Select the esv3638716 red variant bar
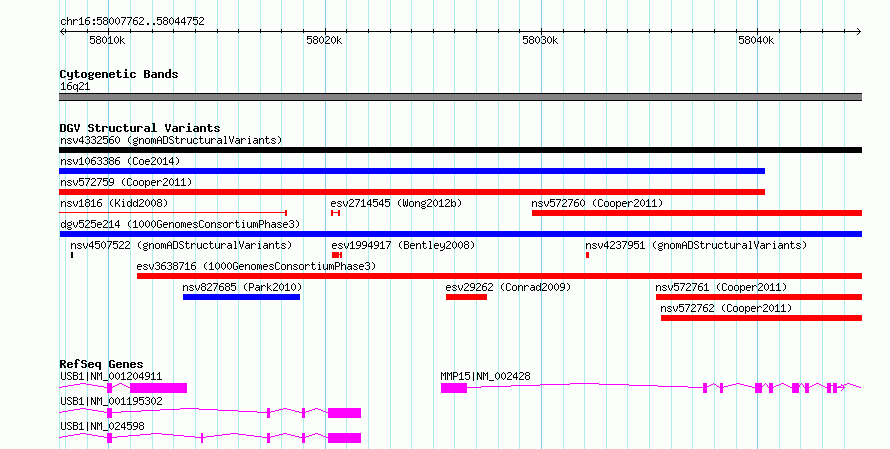Screen dimensions: 890x449 (499, 276)
